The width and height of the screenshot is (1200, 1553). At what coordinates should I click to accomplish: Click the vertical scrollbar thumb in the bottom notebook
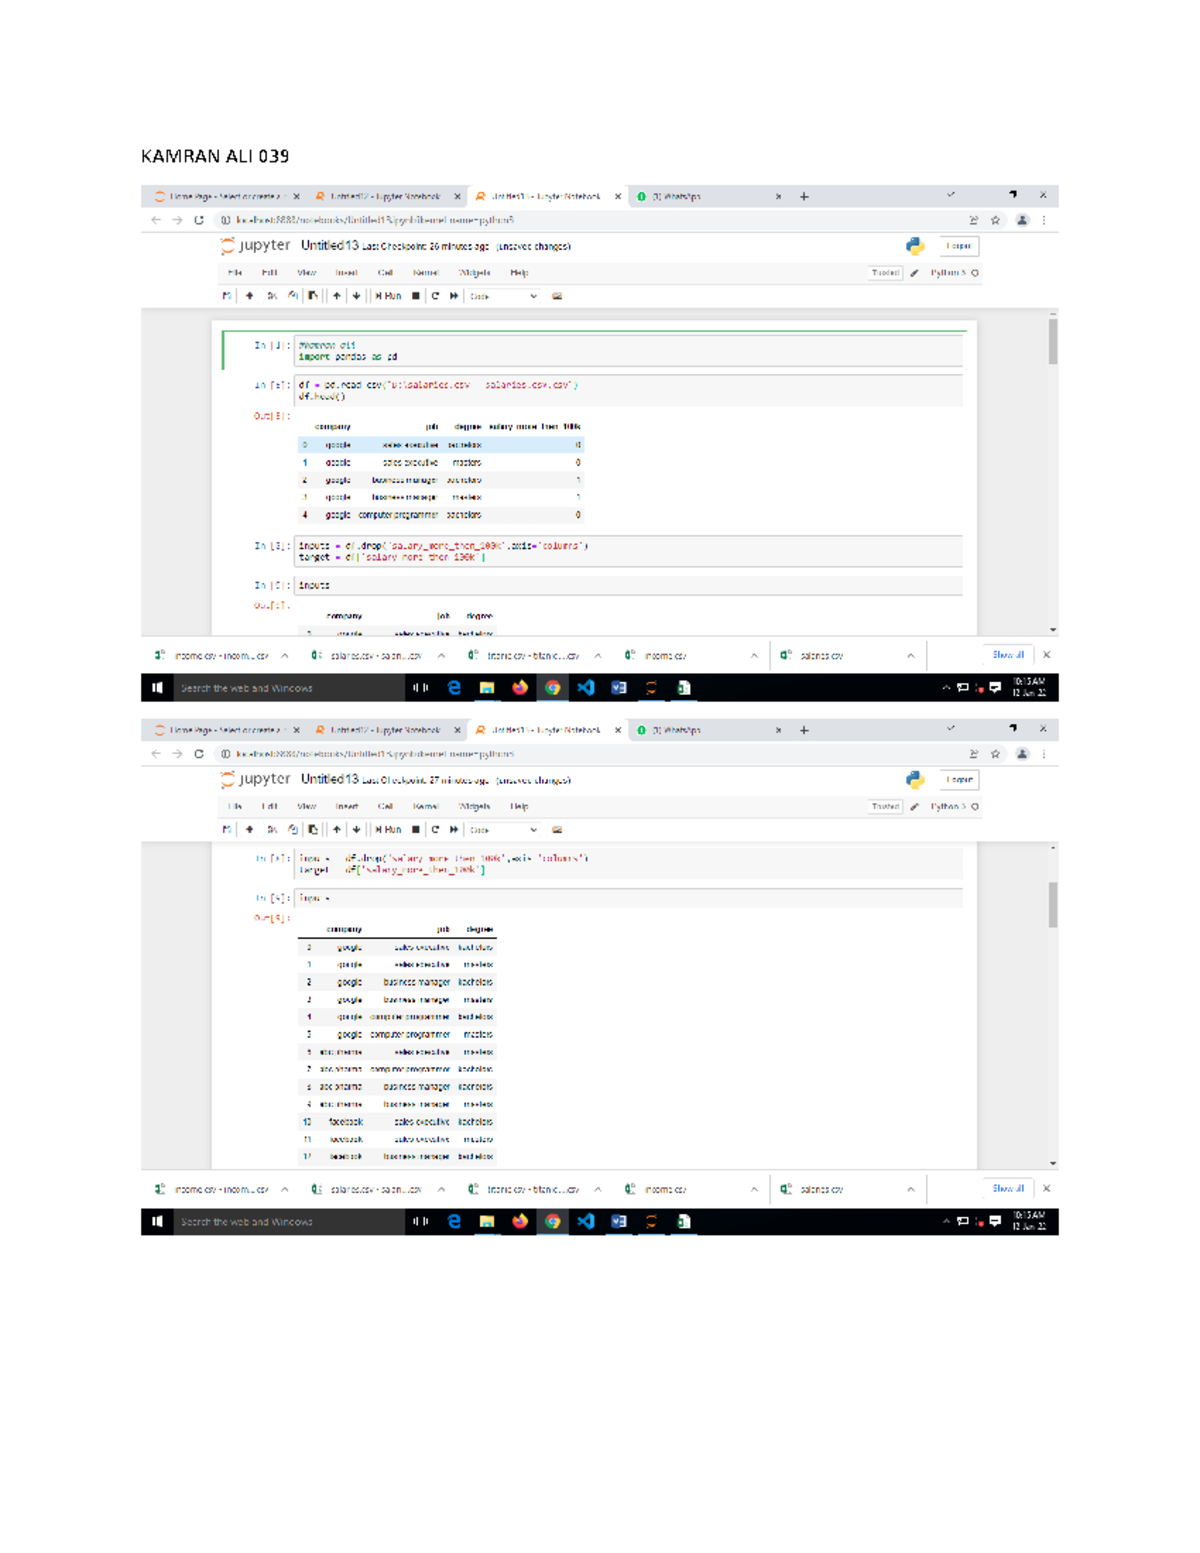tap(1053, 905)
